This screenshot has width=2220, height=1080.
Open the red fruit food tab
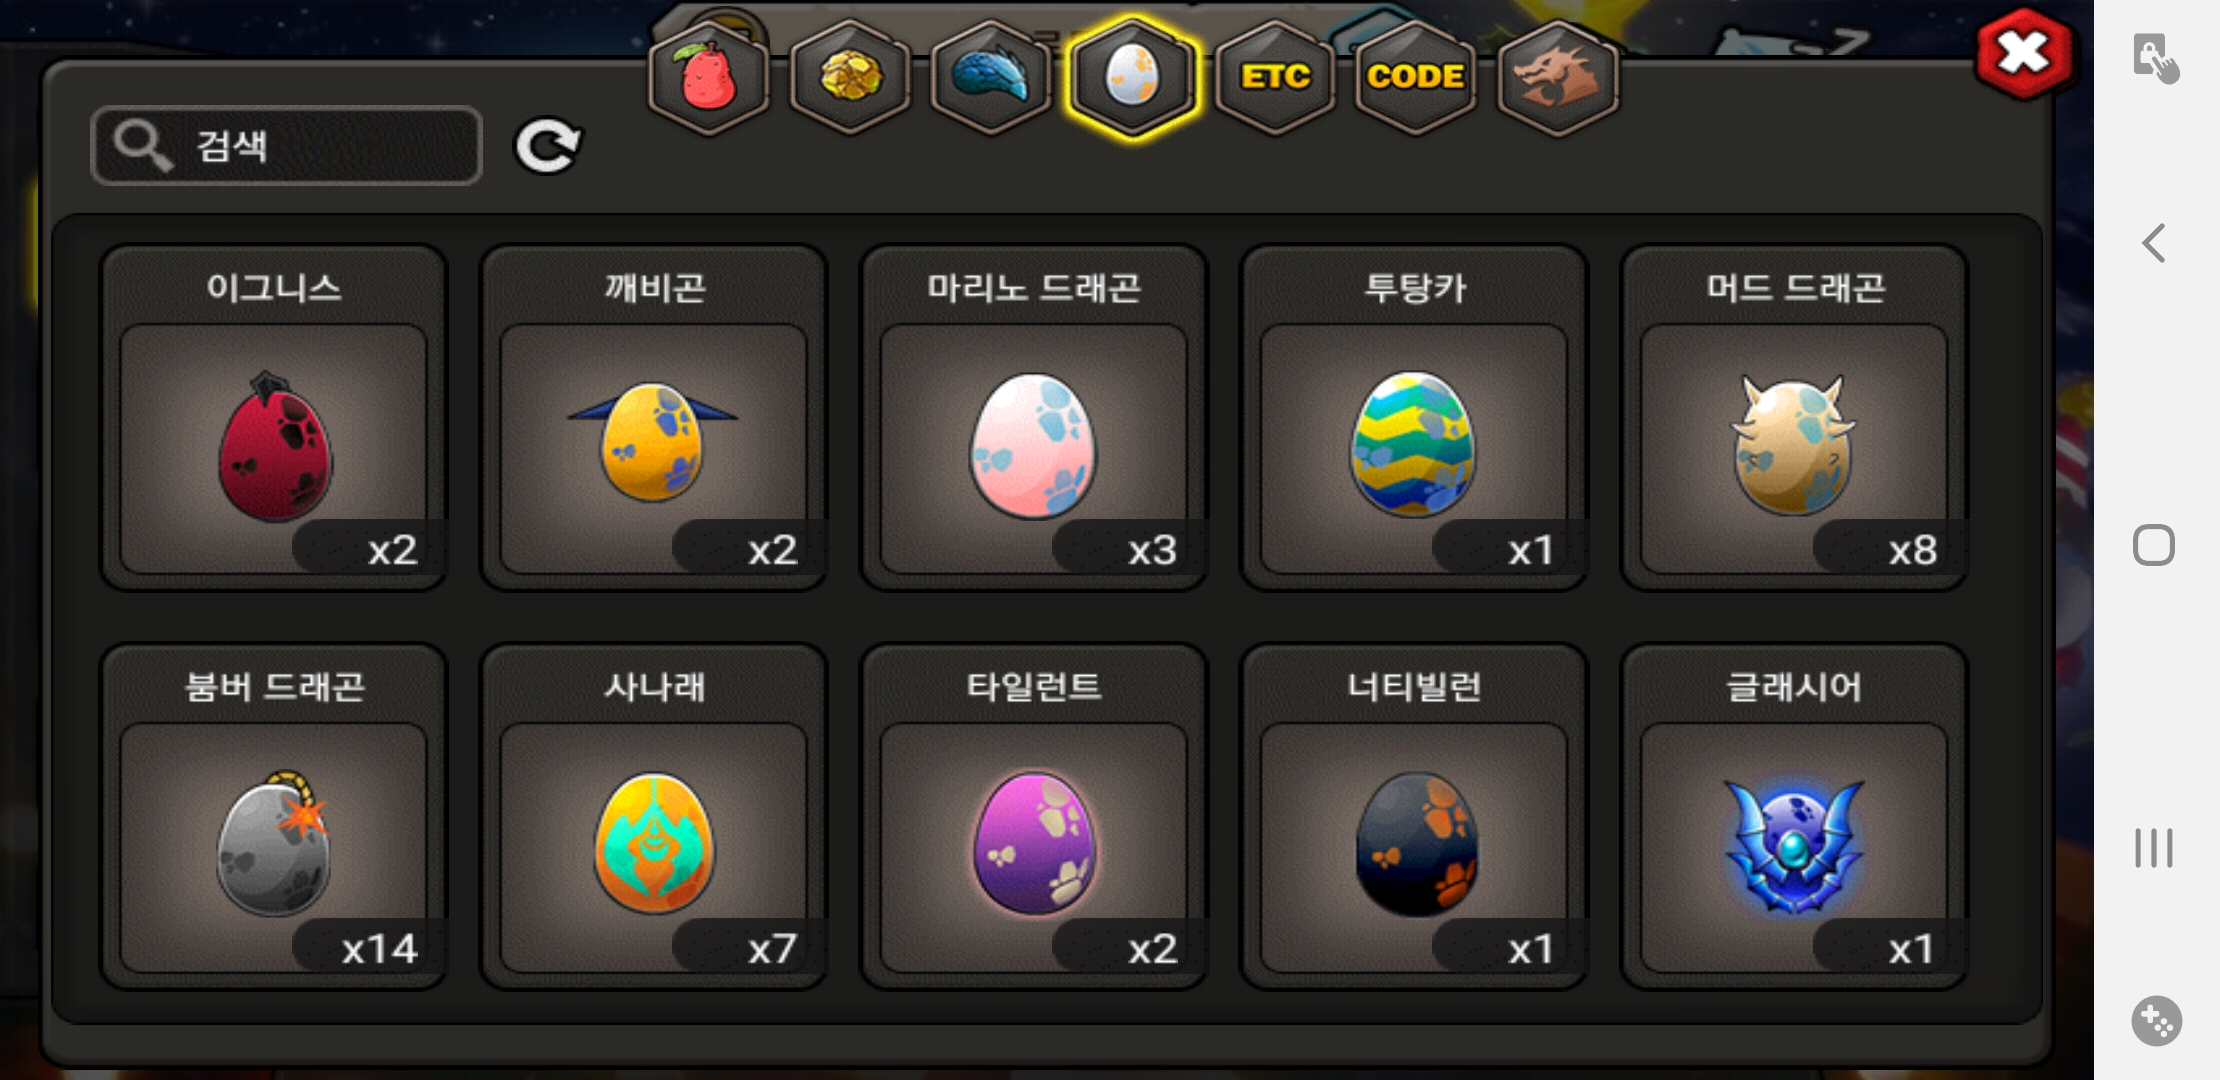click(709, 78)
